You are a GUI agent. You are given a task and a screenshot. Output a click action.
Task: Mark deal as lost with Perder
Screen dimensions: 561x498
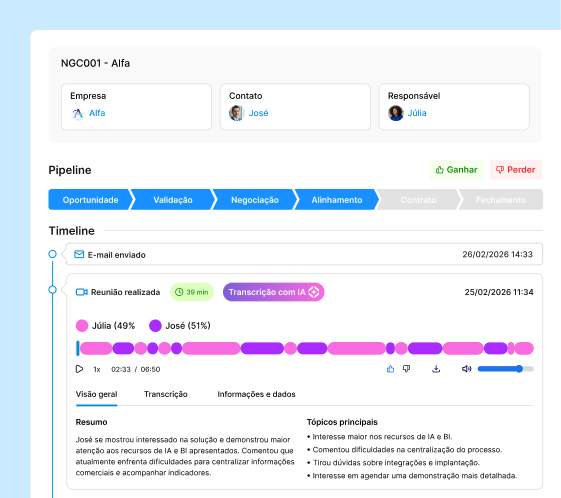[516, 170]
